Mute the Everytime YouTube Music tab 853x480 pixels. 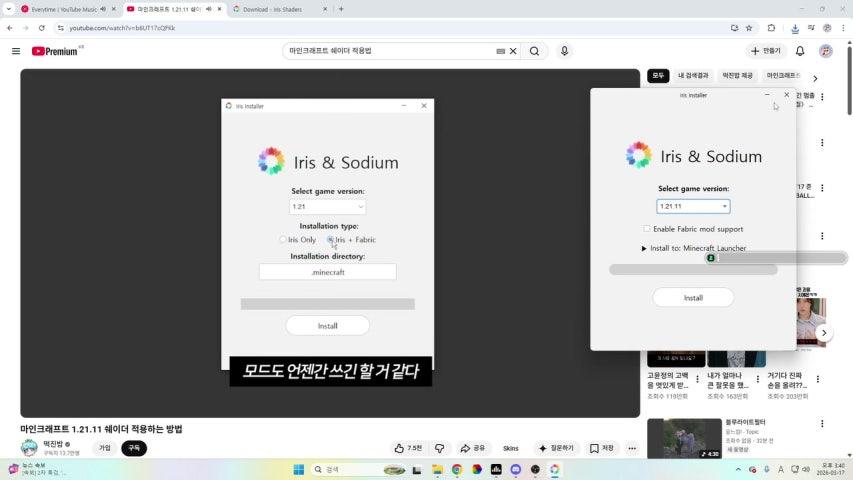coord(103,9)
